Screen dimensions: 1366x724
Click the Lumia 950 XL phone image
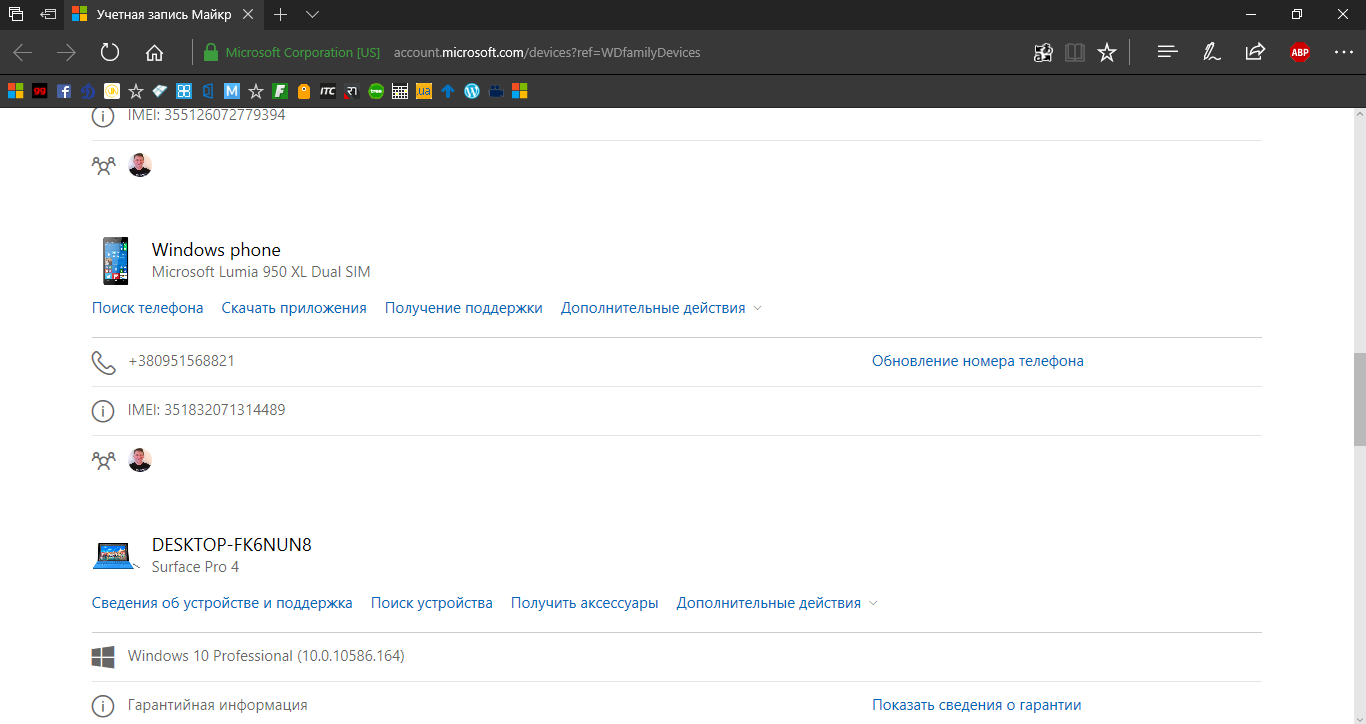tap(116, 261)
